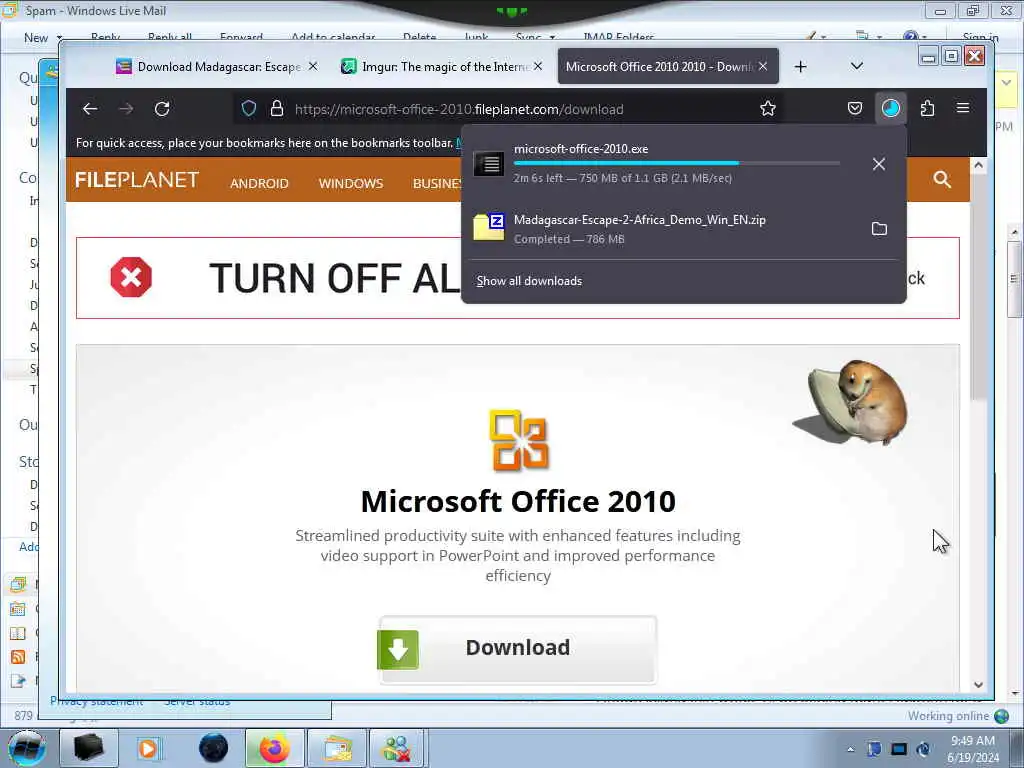Expand the list all tabs chevron
Viewport: 1024px width, 768px height.
coord(857,66)
